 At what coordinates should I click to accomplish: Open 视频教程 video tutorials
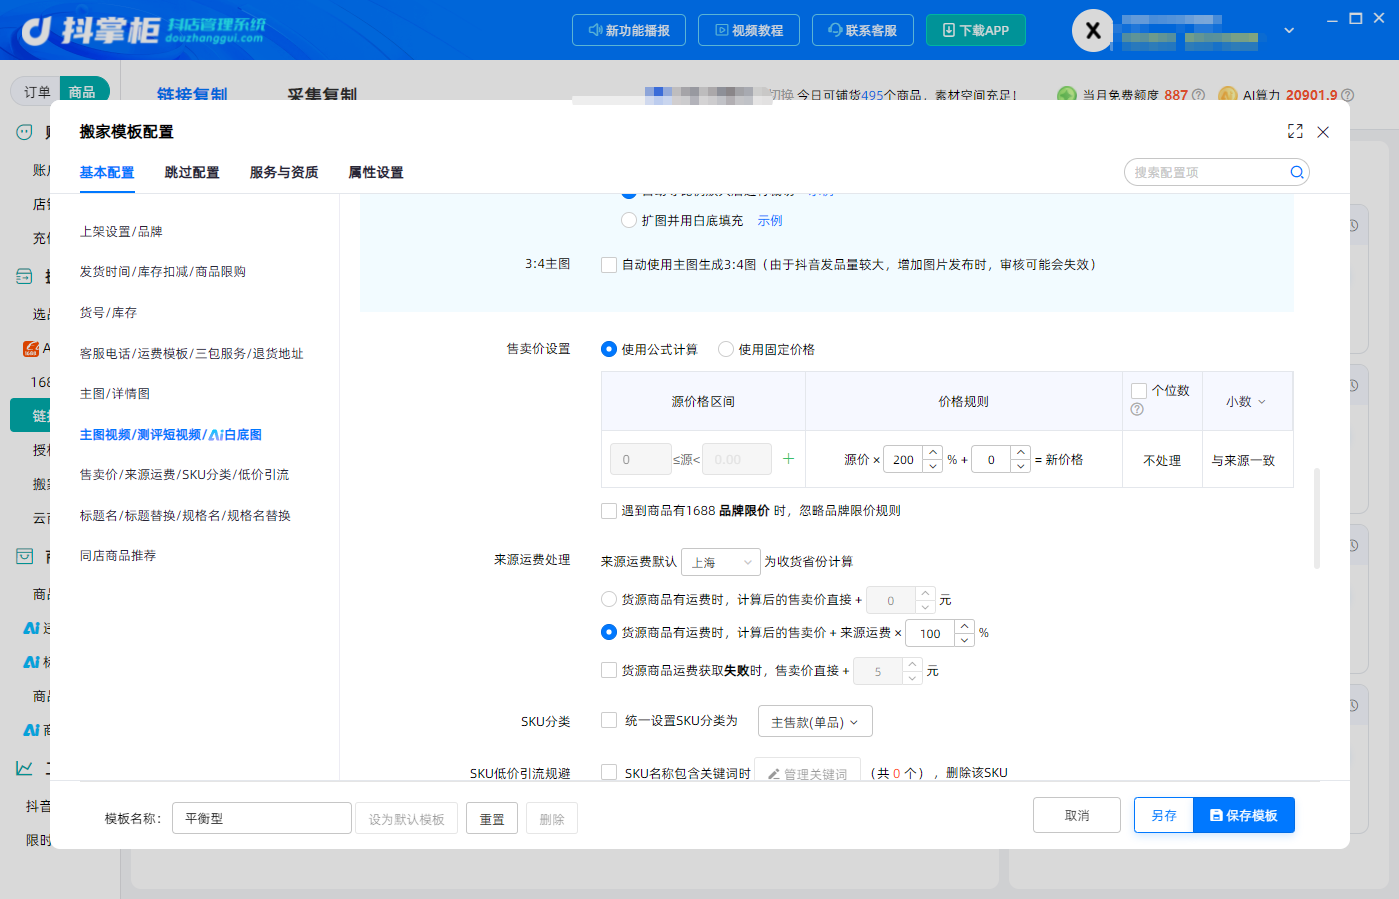(749, 30)
